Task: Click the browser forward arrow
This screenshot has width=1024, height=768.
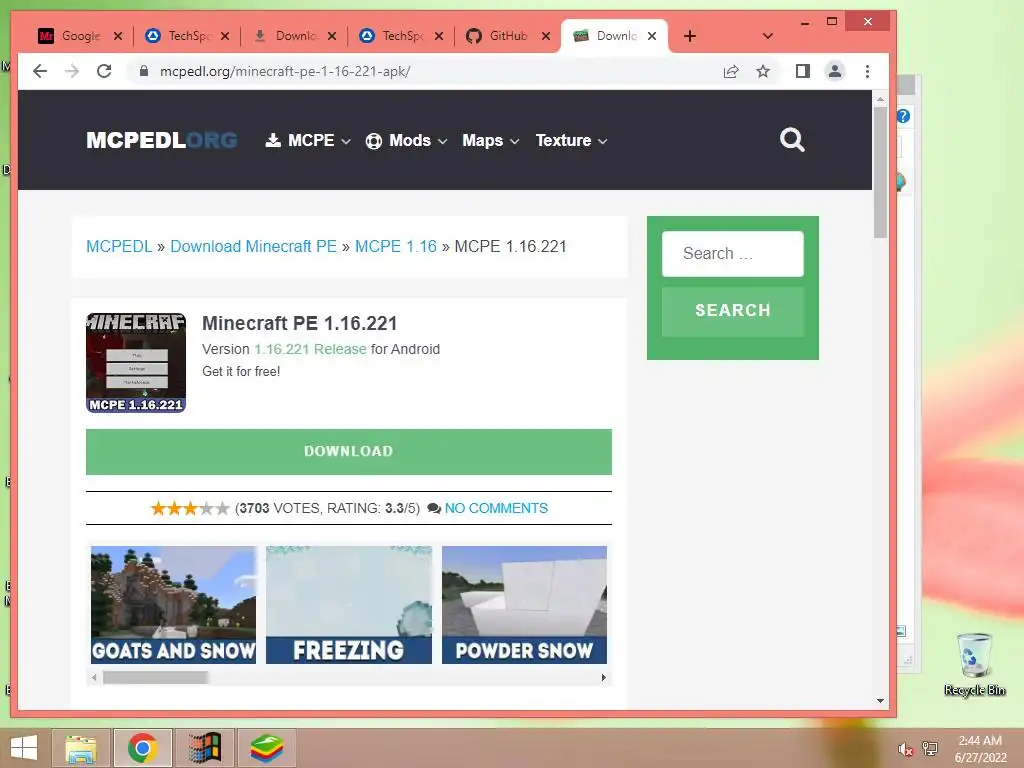Action: pyautogui.click(x=72, y=71)
